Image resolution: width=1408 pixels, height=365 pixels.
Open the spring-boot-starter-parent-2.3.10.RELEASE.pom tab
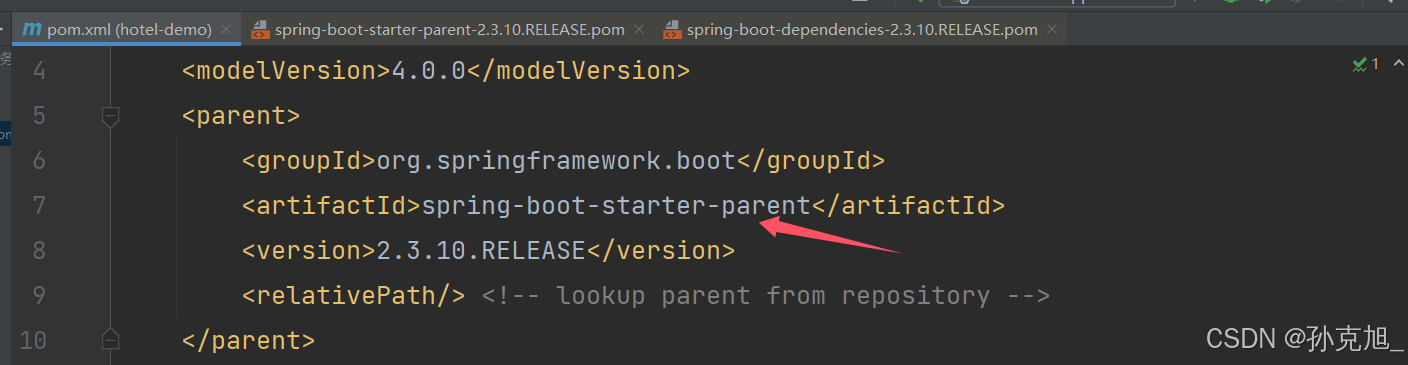(x=447, y=30)
